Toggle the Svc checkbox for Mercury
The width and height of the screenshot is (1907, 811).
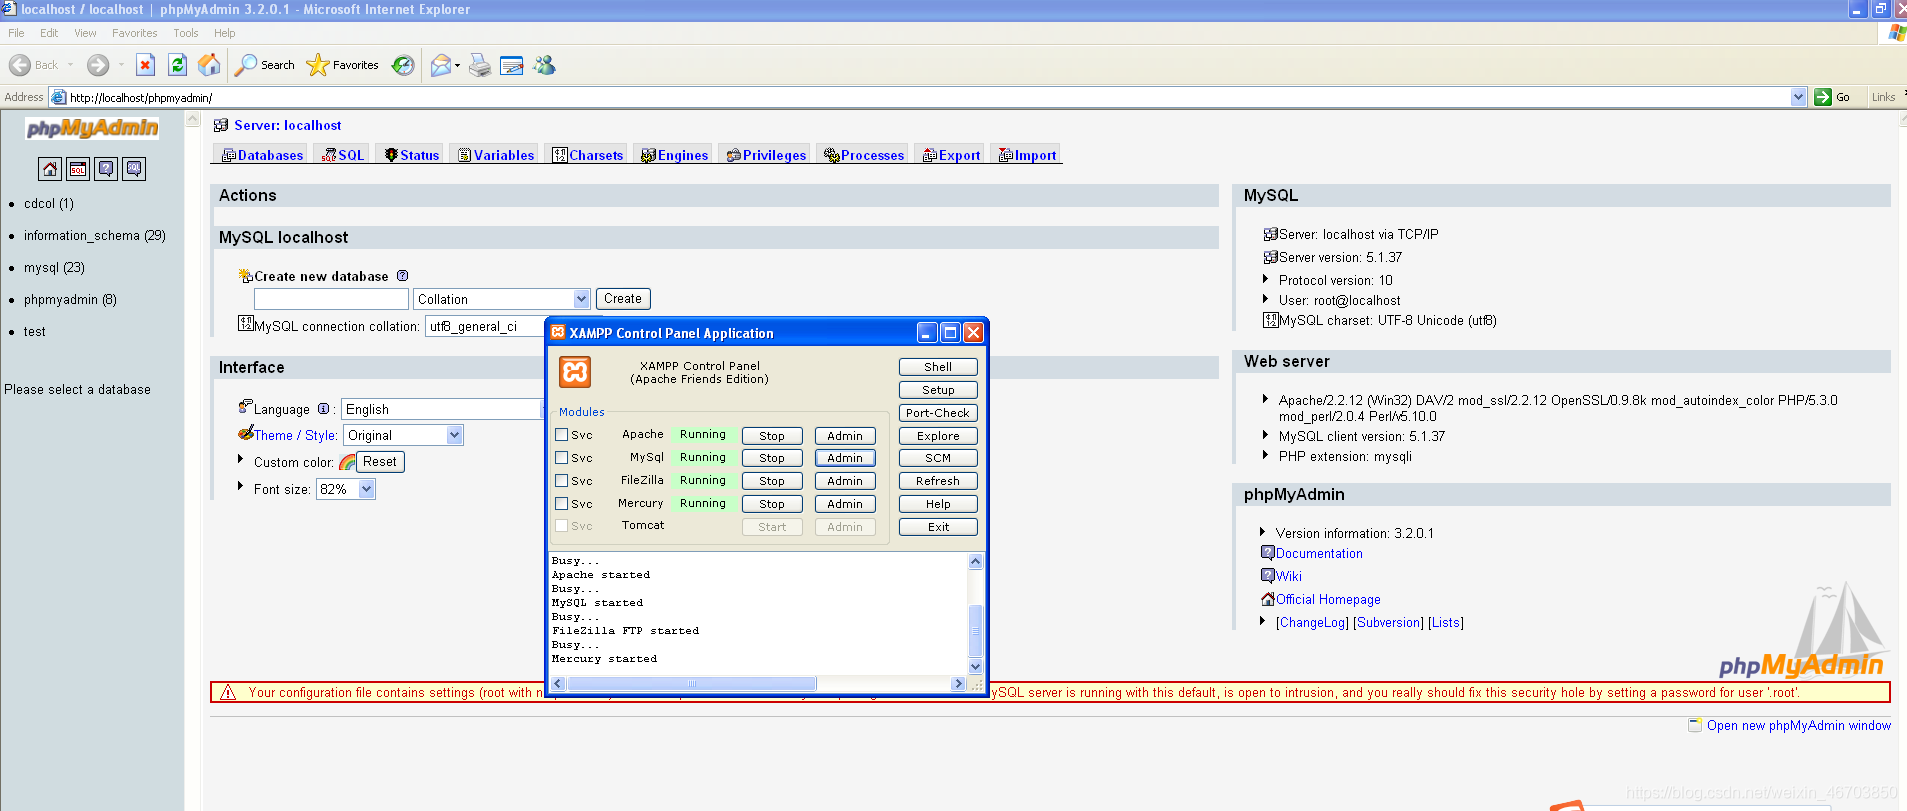click(562, 504)
